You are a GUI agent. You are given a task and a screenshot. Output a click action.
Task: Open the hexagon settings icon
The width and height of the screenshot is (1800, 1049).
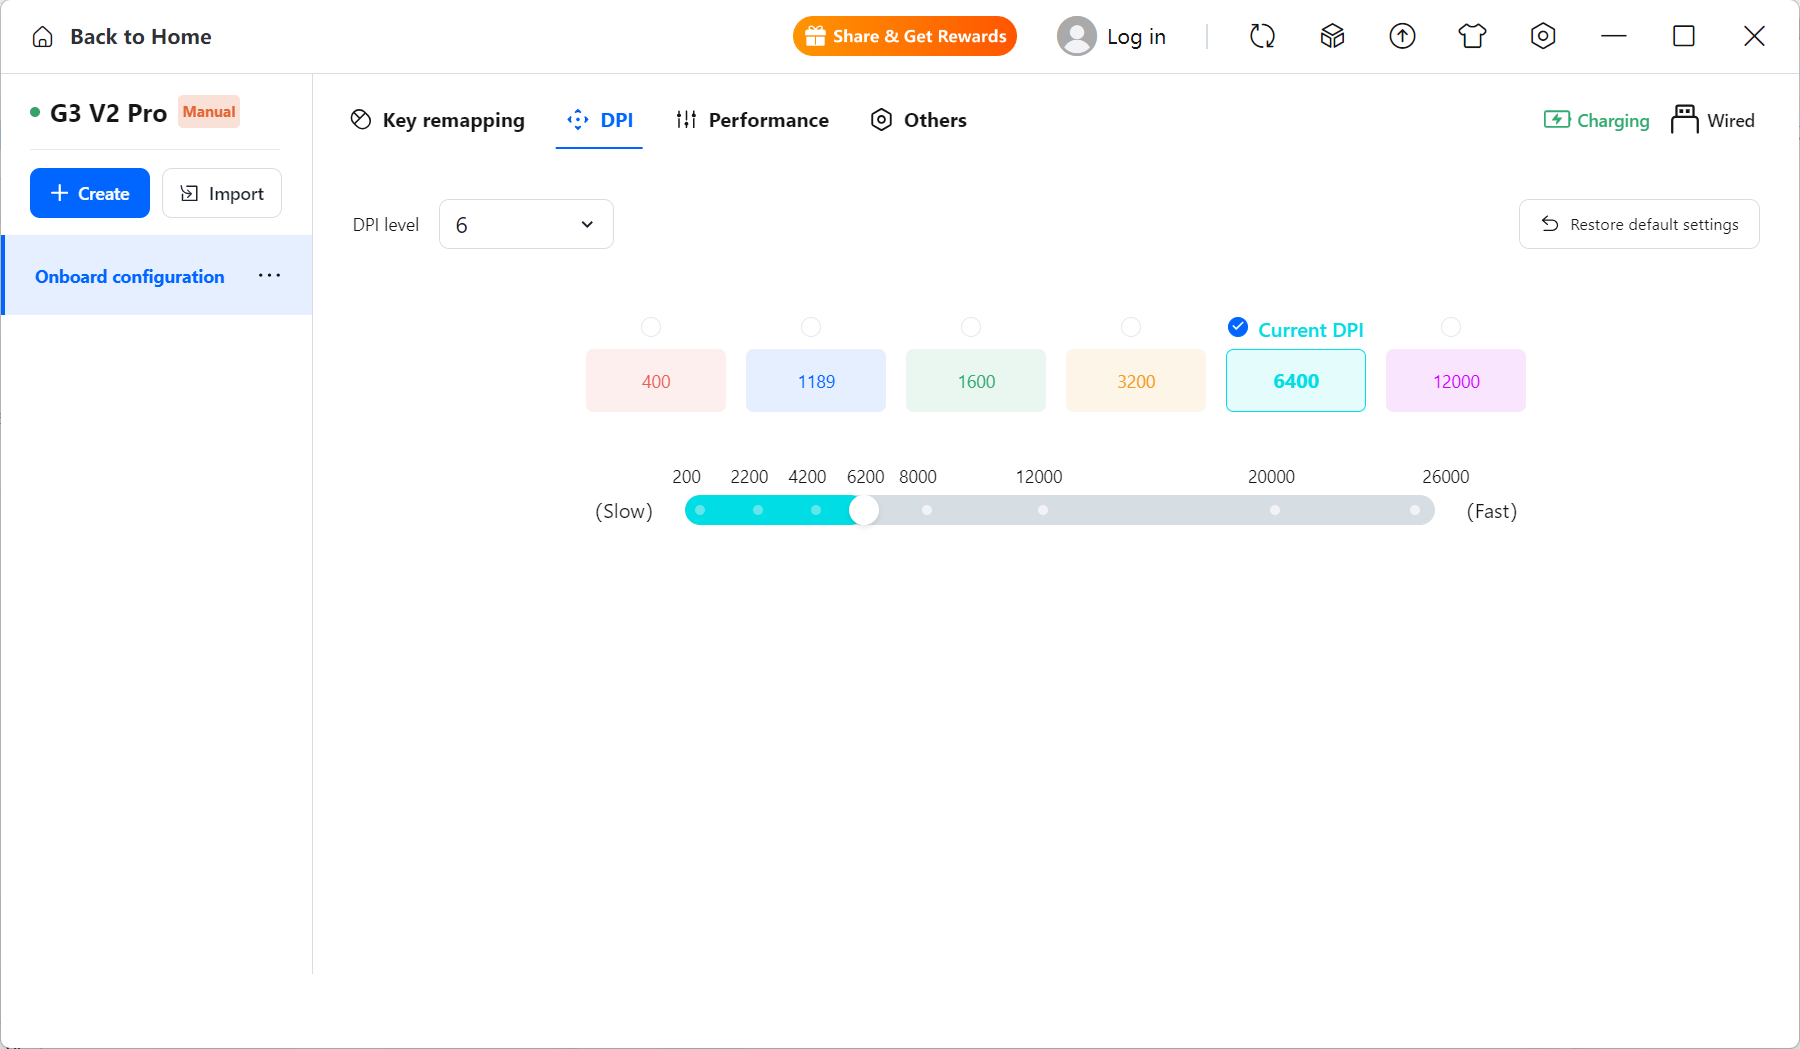(1543, 36)
